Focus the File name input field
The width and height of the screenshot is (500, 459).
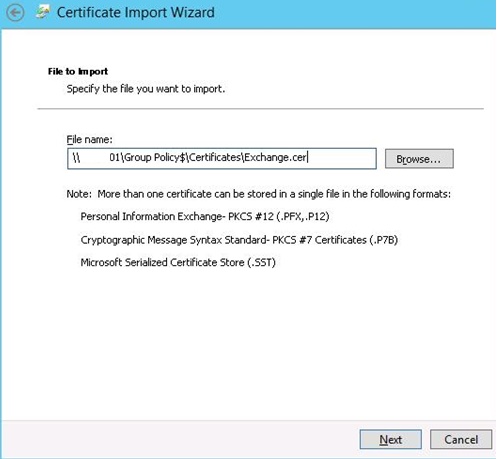tap(222, 159)
